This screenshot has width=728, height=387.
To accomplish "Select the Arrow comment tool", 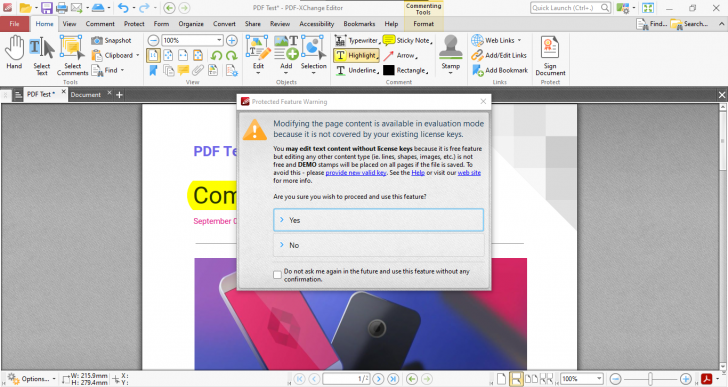I will (401, 55).
